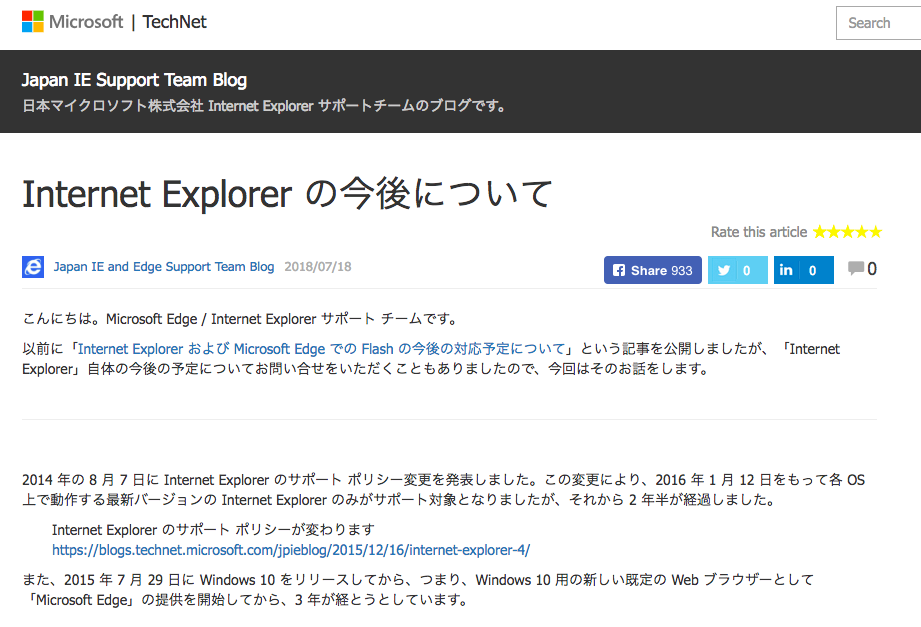Tweet the article via the Twitter button
This screenshot has width=921, height=627.
click(738, 270)
